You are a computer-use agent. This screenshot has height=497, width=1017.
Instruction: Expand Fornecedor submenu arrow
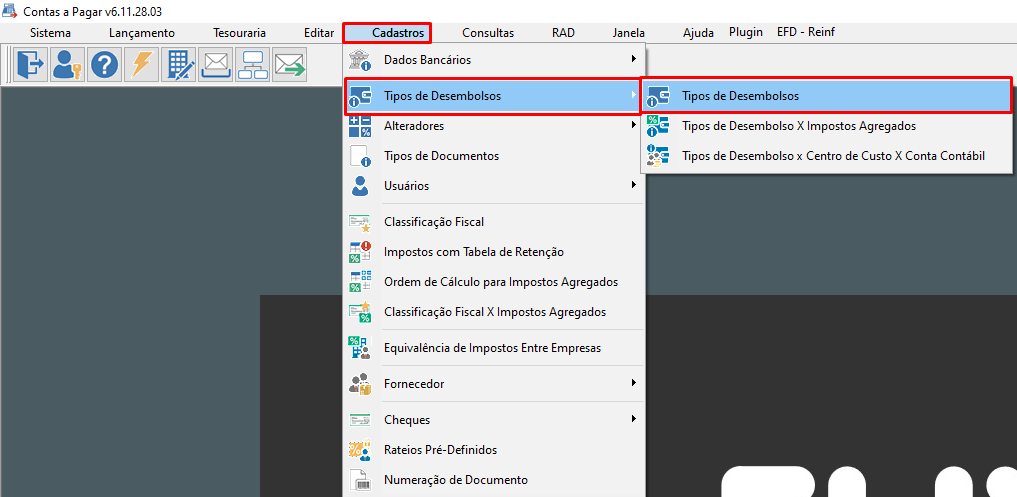point(633,383)
